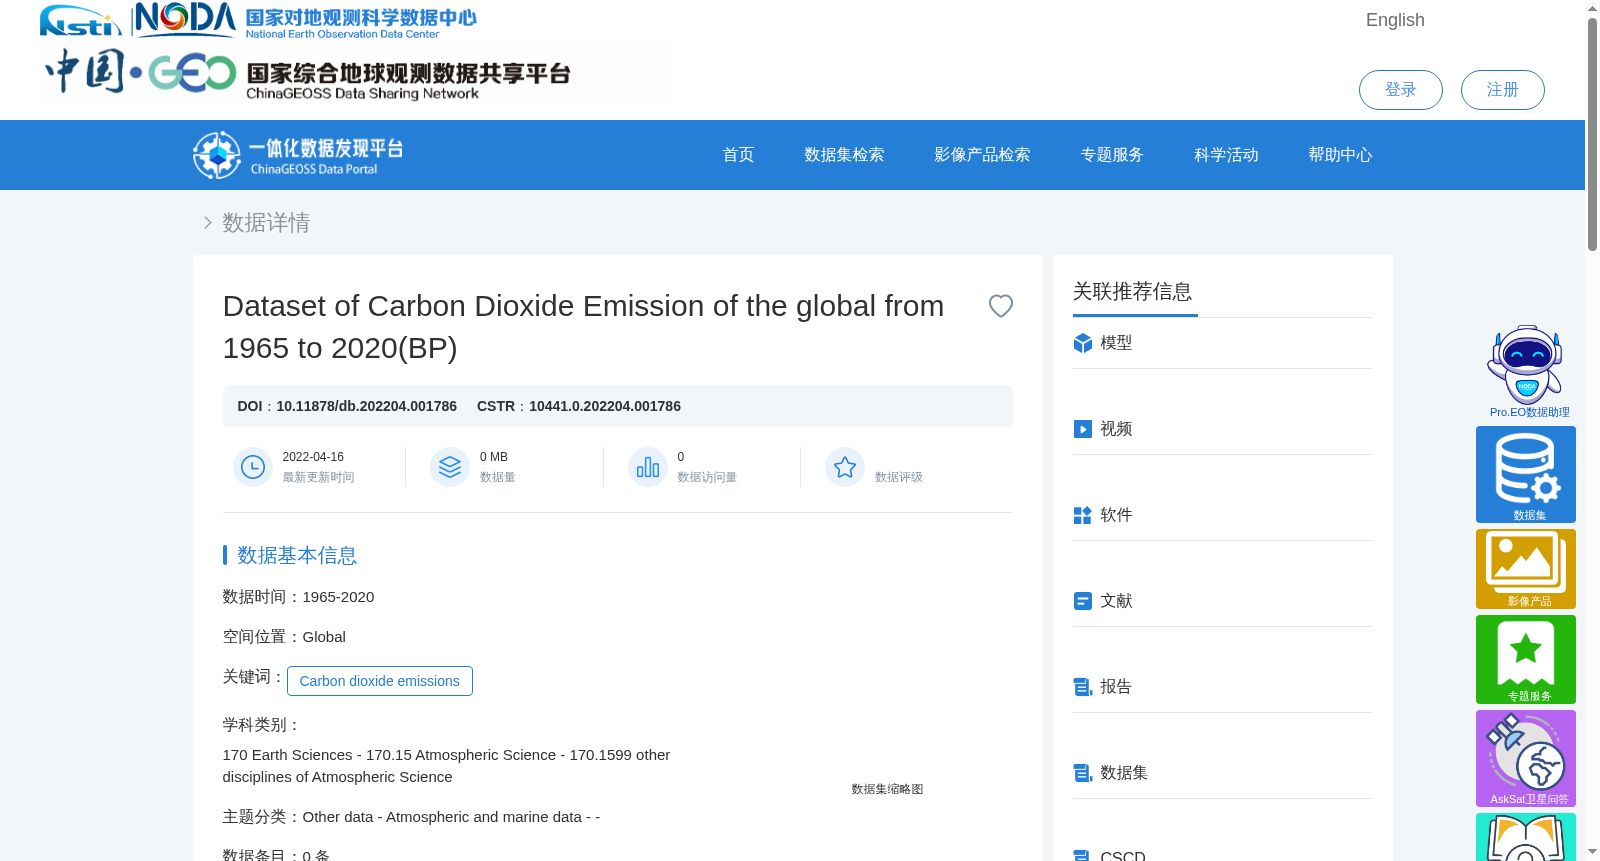Open the blue 数据集 database sidebar icon

tap(1526, 474)
